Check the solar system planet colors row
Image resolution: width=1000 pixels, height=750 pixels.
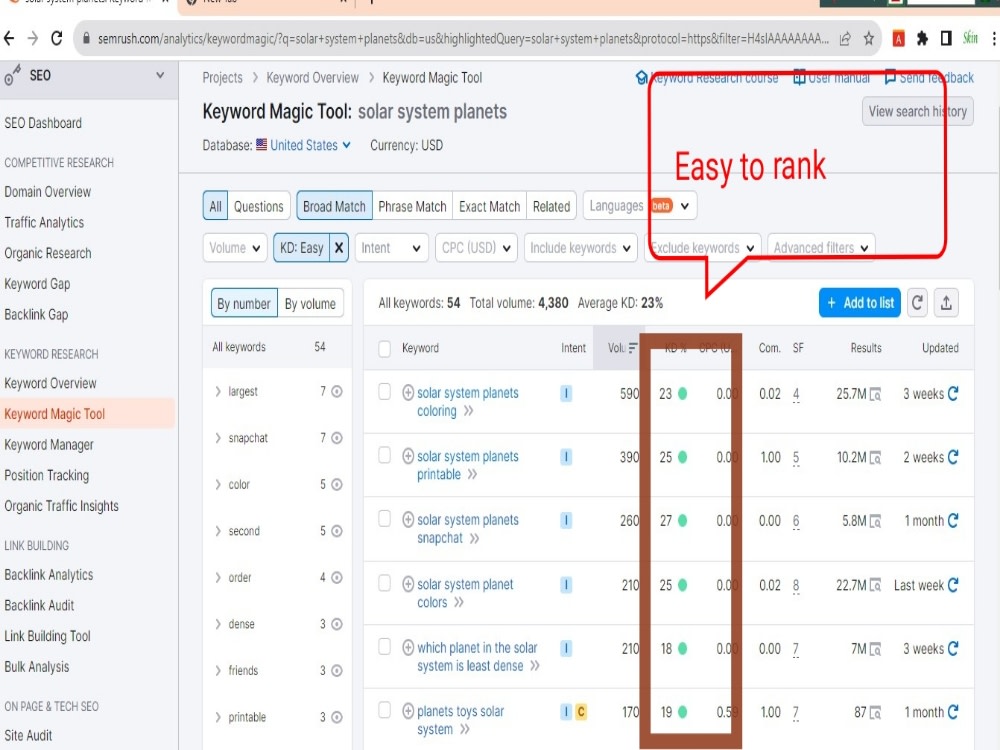[x=385, y=583]
